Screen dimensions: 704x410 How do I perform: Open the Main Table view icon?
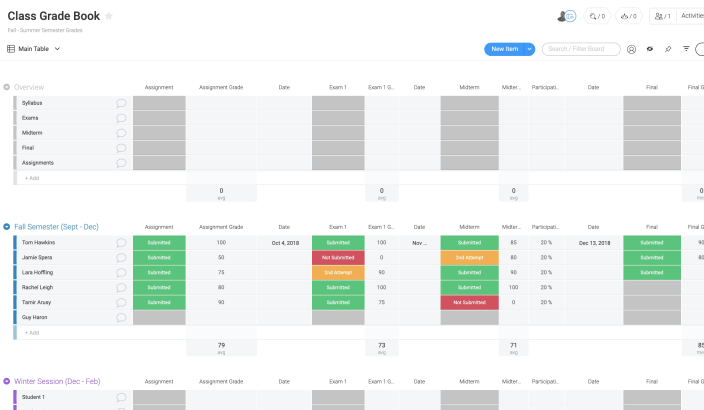click(11, 48)
